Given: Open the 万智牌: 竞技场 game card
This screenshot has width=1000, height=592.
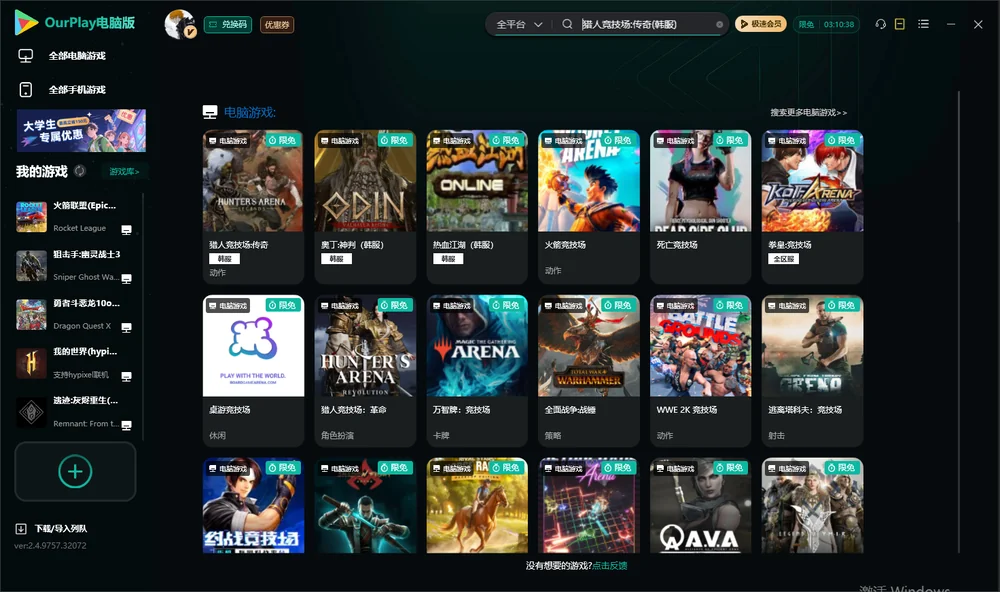Looking at the screenshot, I should click(x=477, y=371).
